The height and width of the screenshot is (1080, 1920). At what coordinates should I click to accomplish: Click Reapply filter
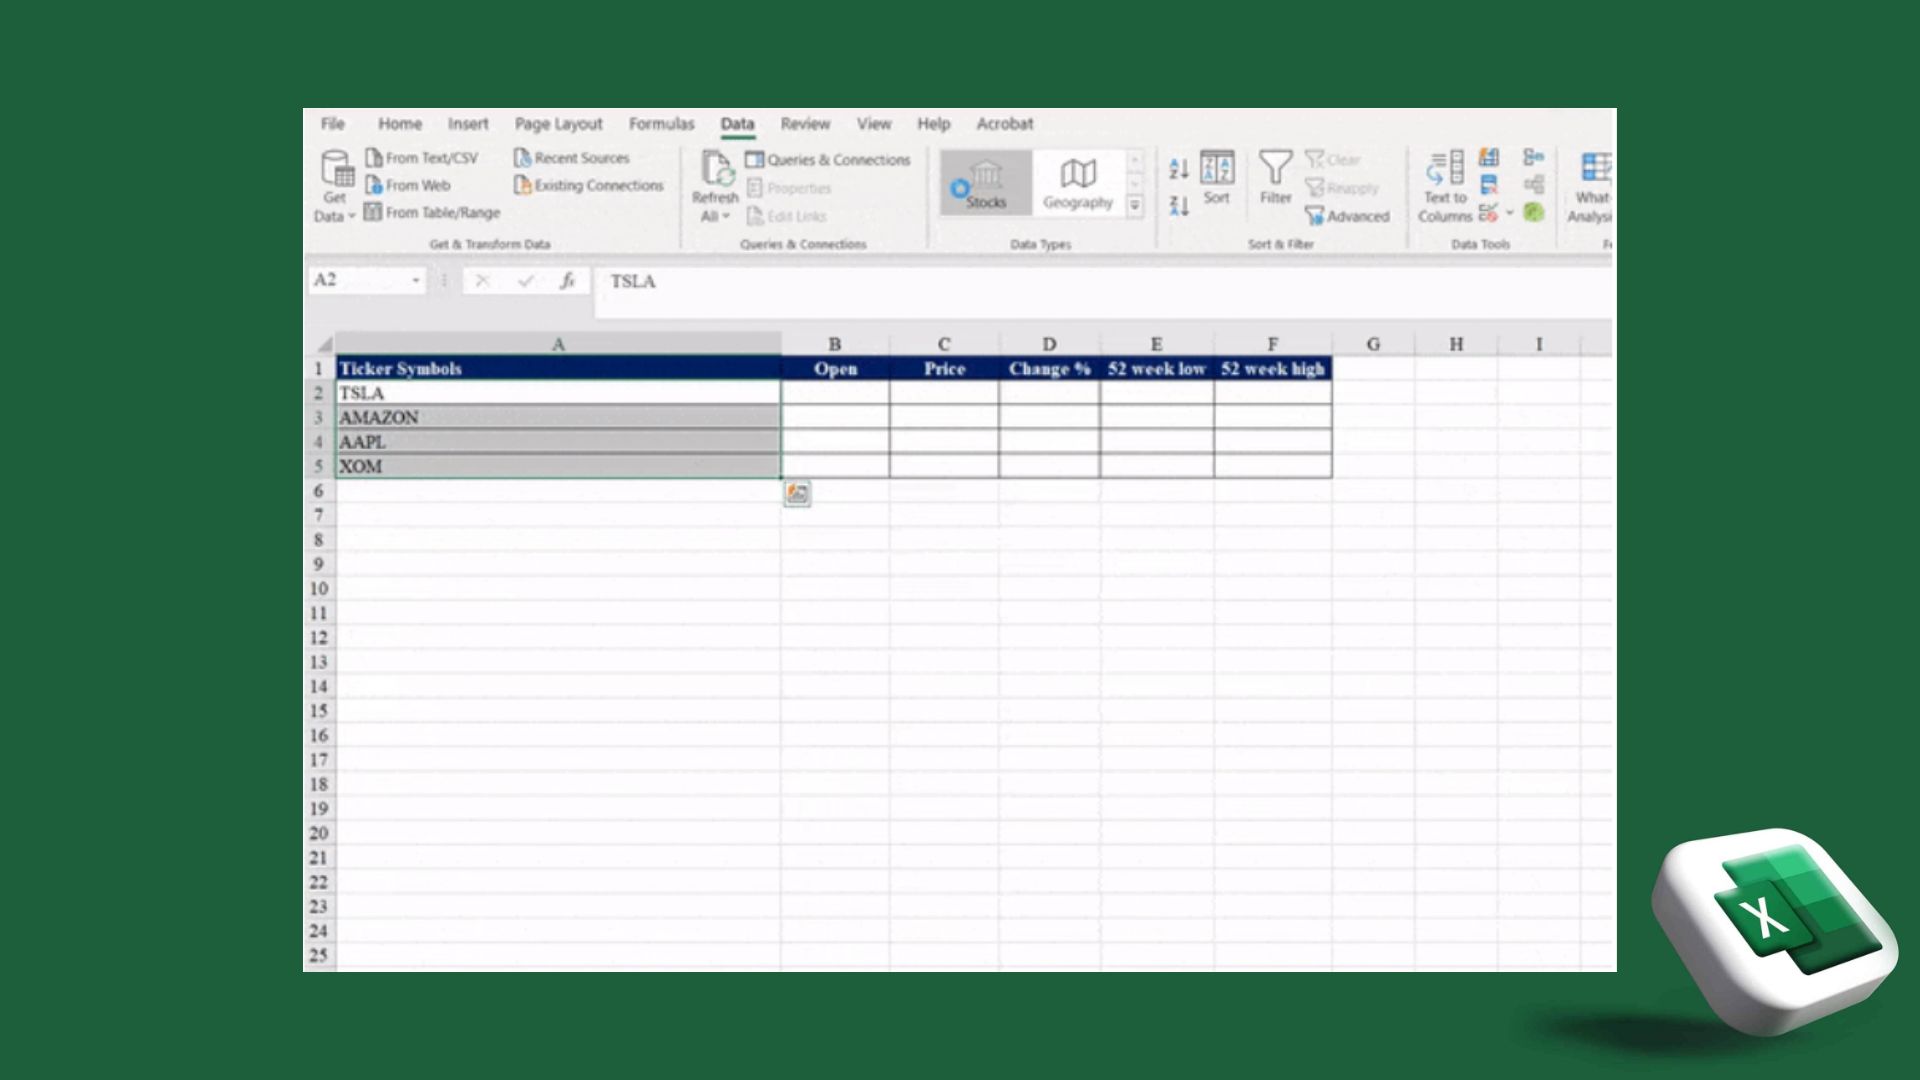click(x=1342, y=188)
